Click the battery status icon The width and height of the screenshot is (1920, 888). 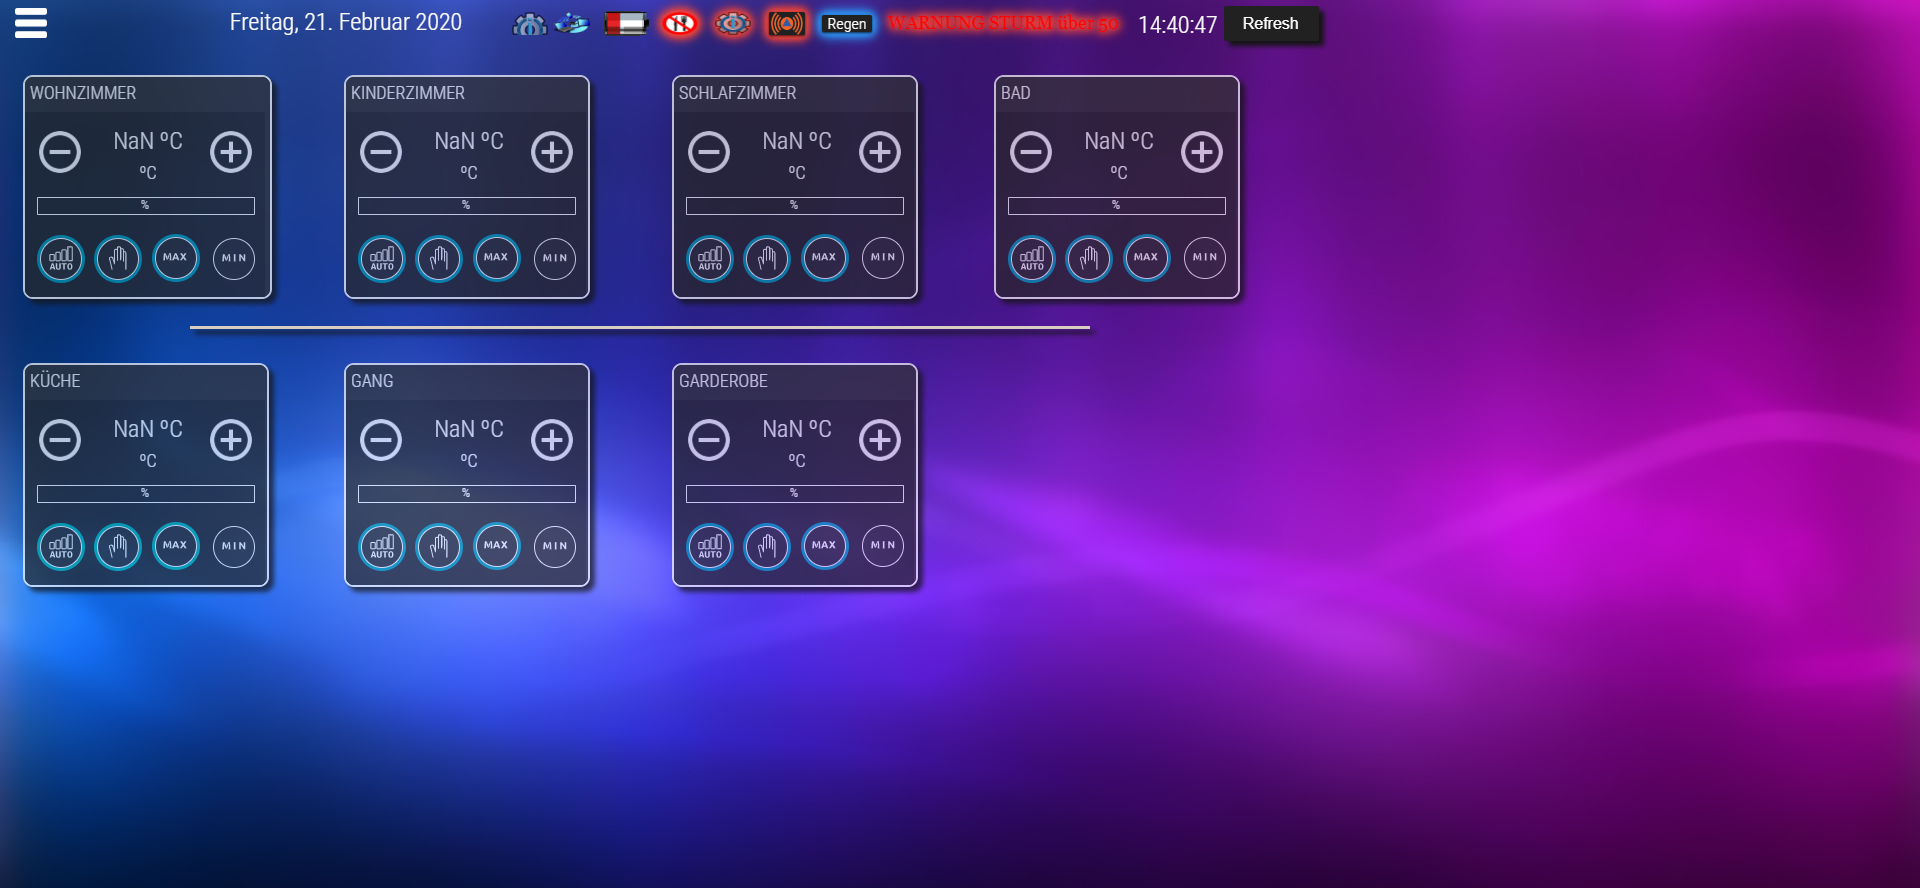tap(626, 24)
